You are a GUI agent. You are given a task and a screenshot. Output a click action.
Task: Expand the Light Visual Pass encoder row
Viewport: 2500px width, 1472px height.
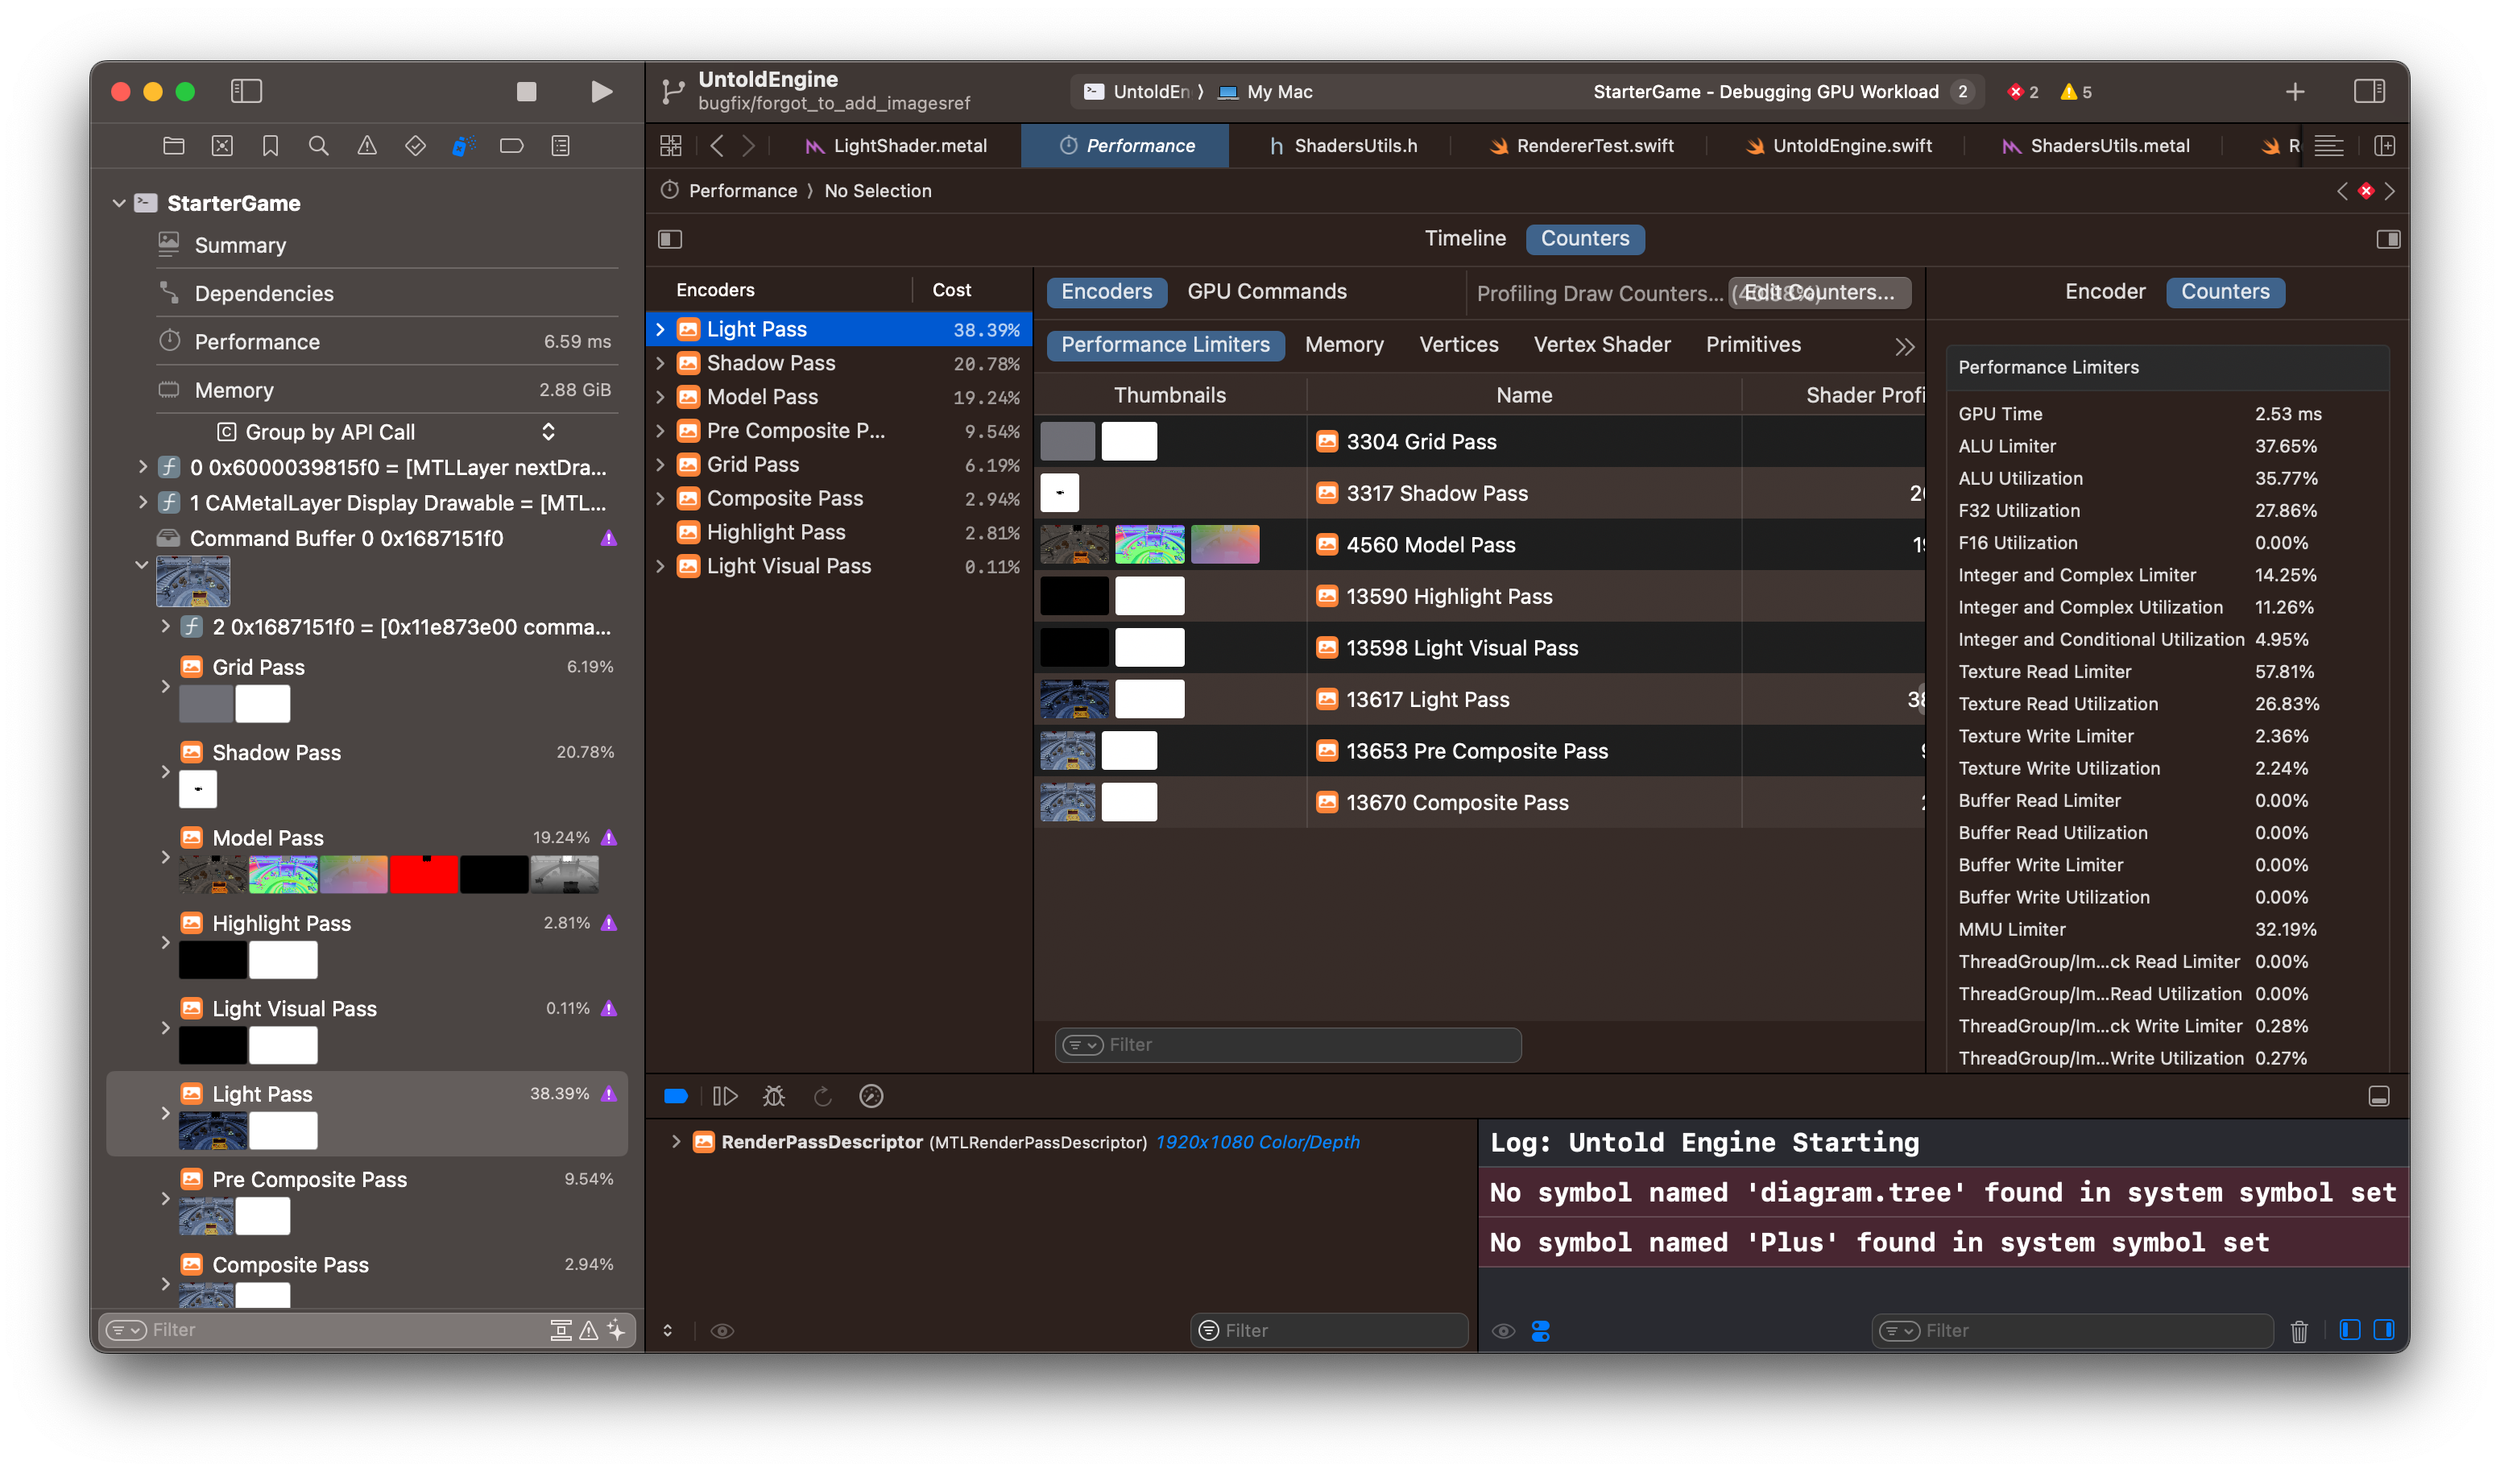(x=660, y=566)
